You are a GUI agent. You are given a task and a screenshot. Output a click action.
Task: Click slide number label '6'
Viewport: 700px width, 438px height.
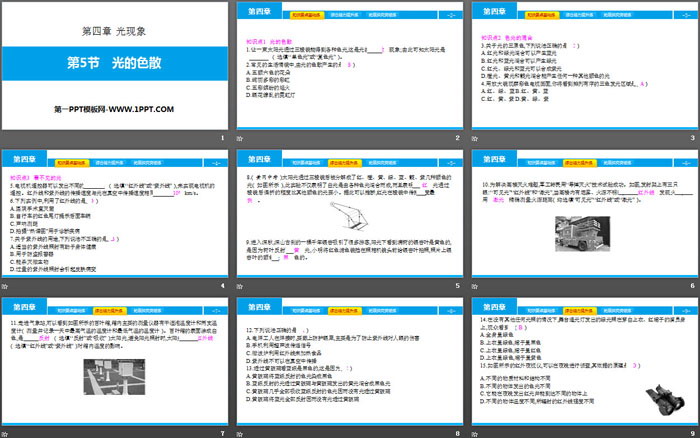[x=692, y=286]
